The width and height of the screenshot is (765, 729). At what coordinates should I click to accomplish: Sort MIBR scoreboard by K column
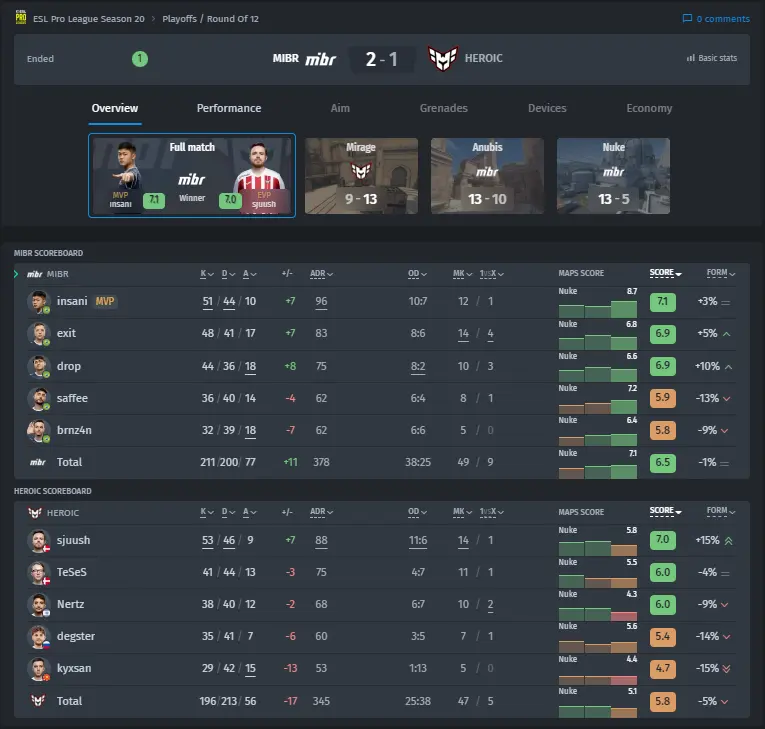[207, 274]
